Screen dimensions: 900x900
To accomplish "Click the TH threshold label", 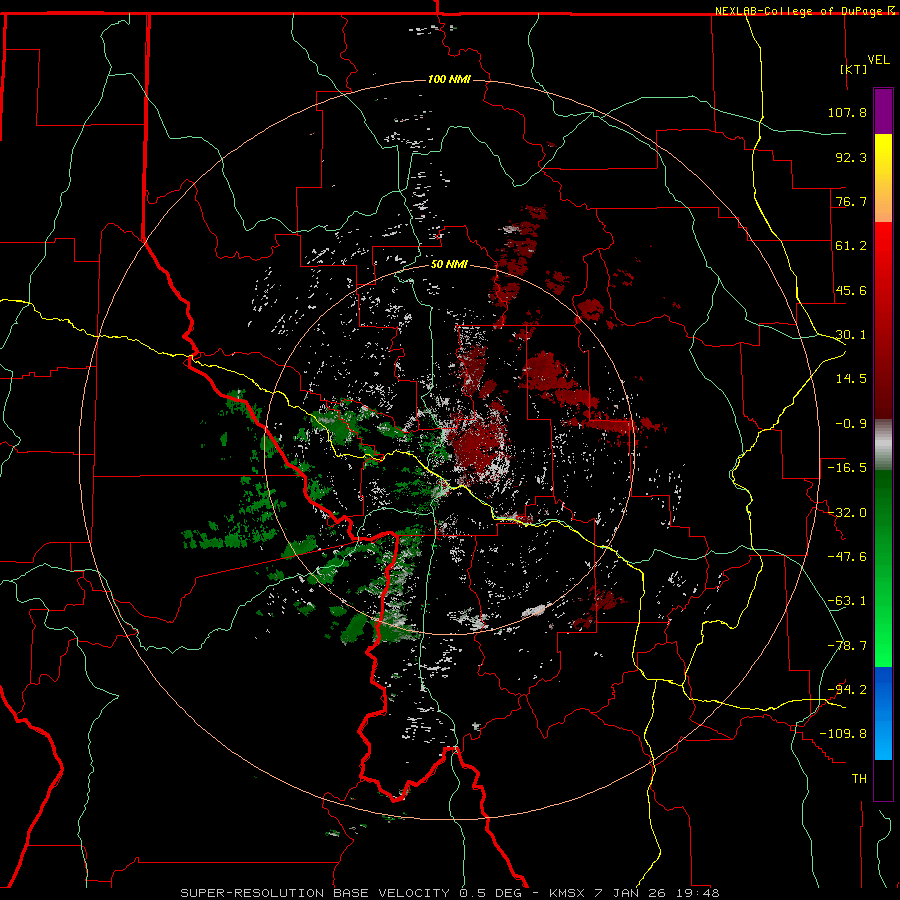I will [x=859, y=778].
